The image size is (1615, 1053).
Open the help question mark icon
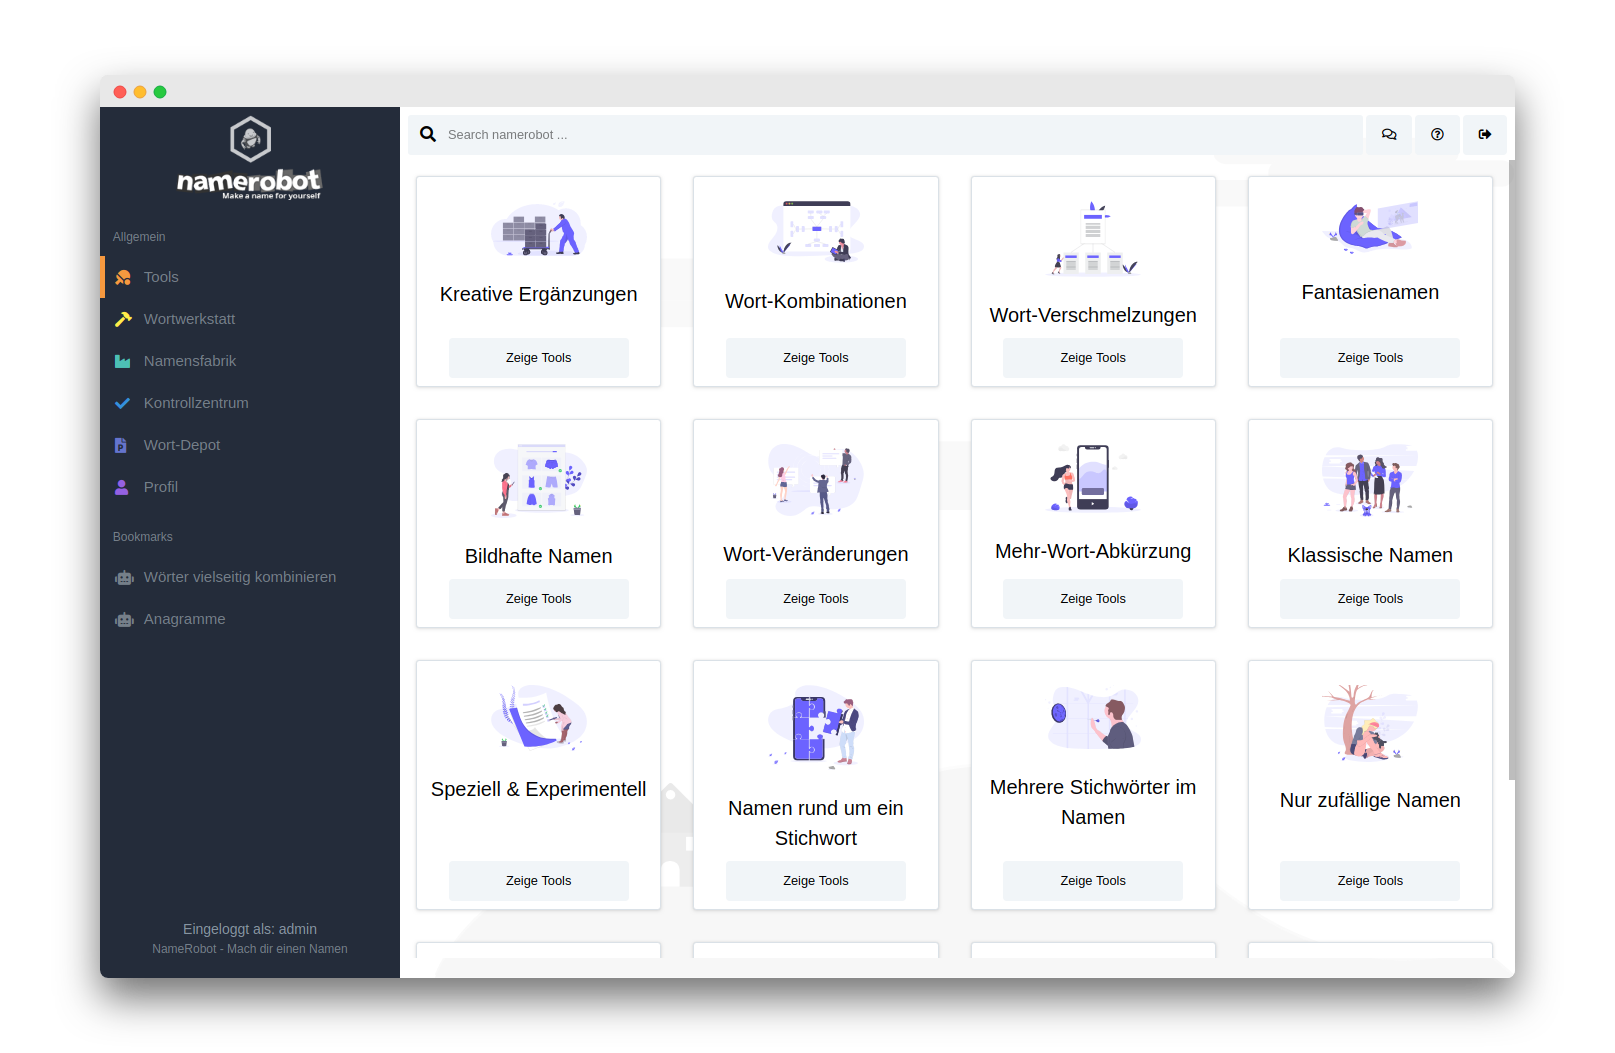click(1437, 135)
